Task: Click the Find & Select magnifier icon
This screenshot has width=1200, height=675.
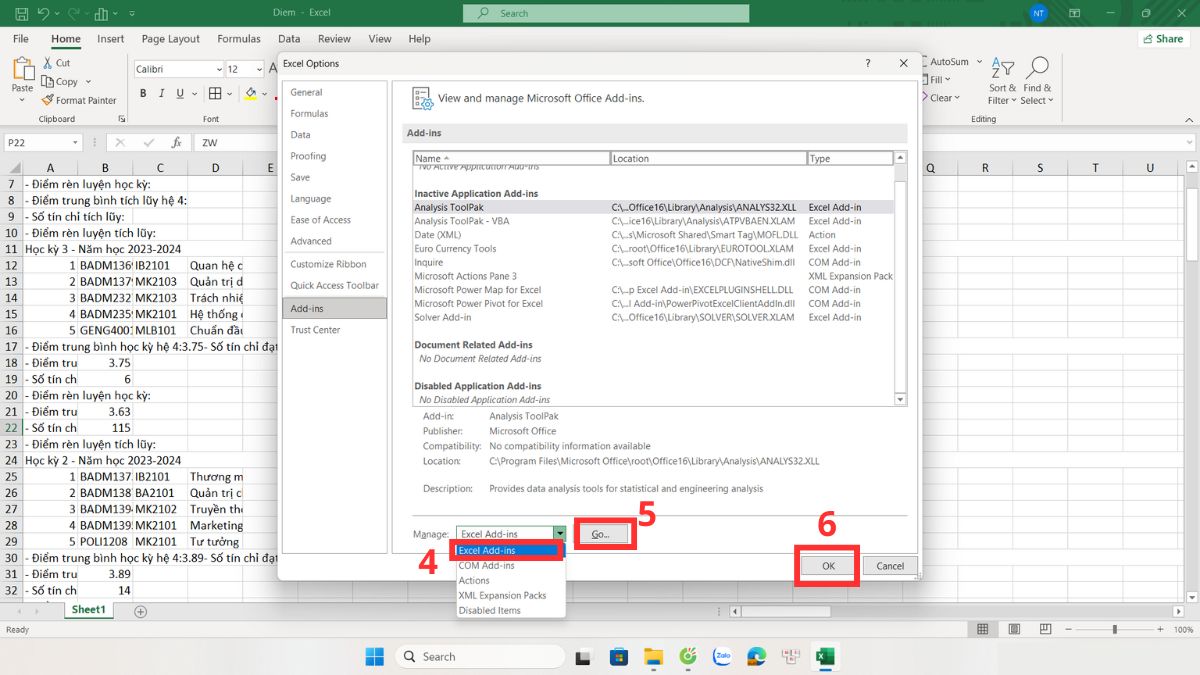Action: (1038, 67)
